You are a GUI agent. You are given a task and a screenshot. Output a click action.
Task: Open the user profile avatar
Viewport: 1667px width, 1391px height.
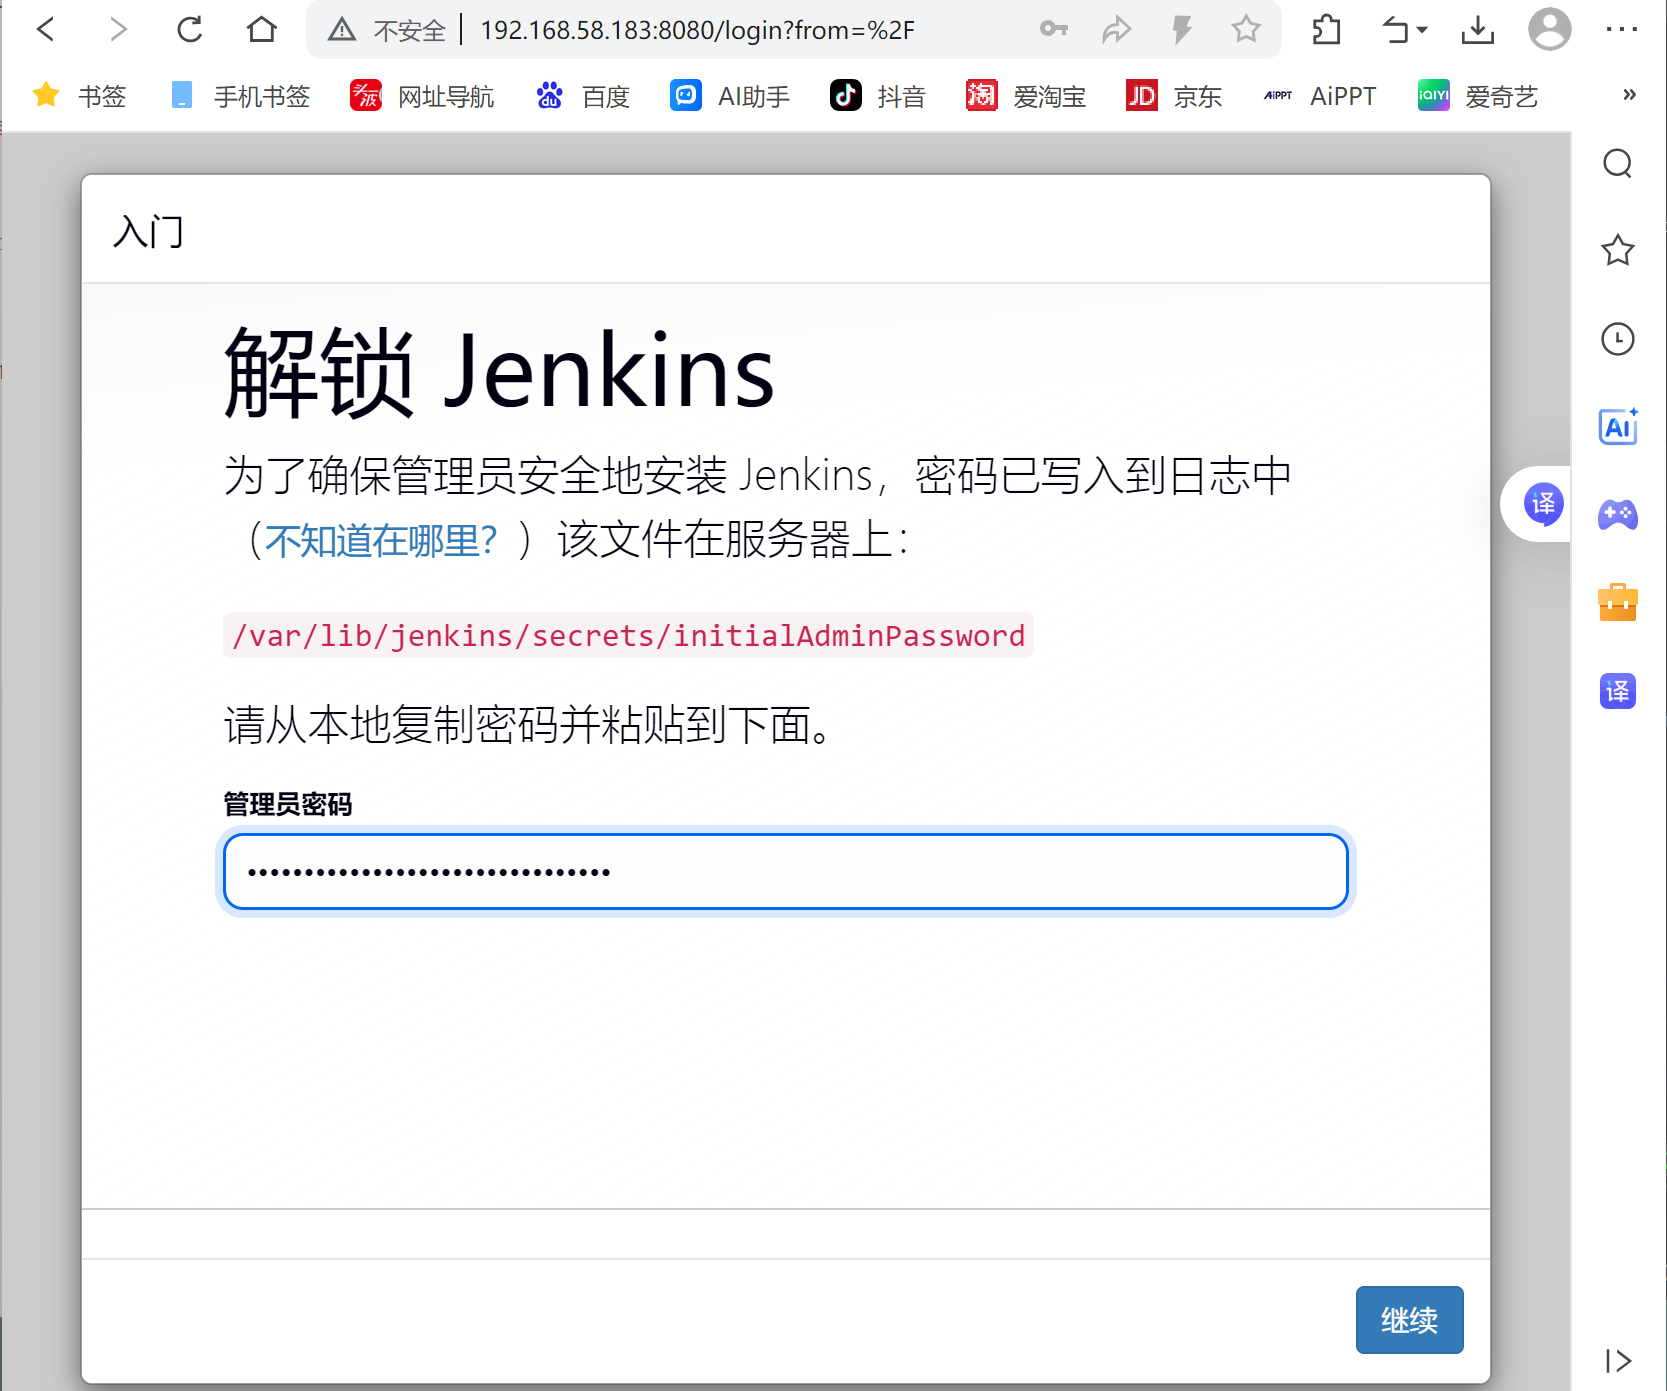pyautogui.click(x=1549, y=29)
